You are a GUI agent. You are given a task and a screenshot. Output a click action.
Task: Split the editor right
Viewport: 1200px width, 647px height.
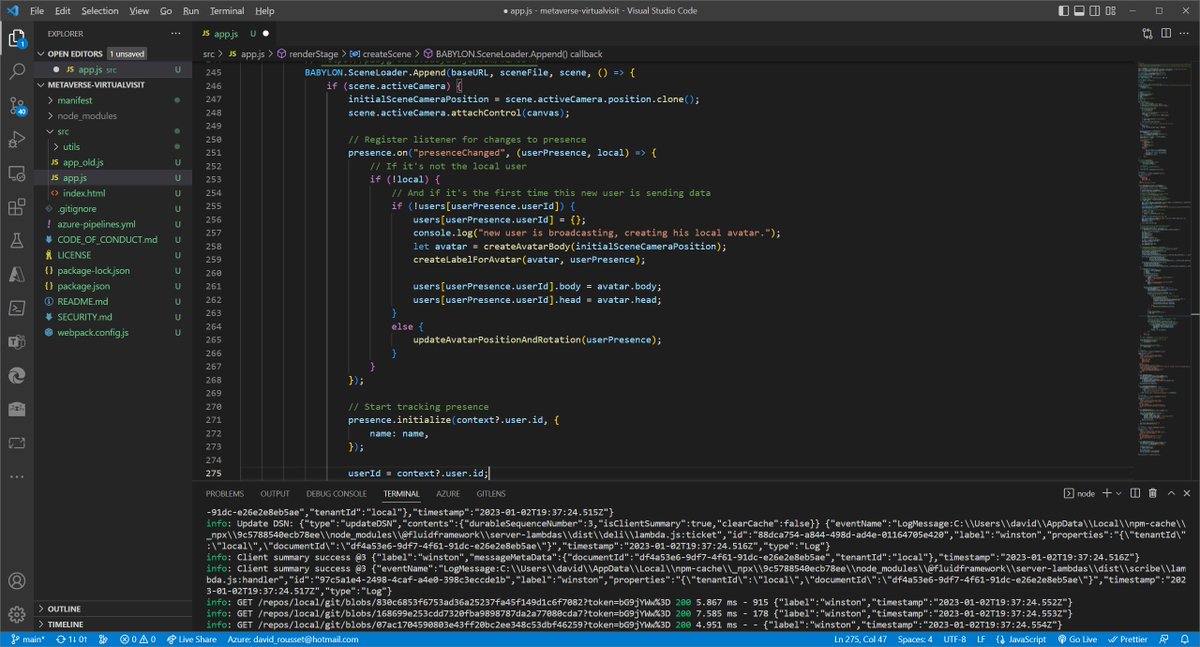coord(1165,33)
